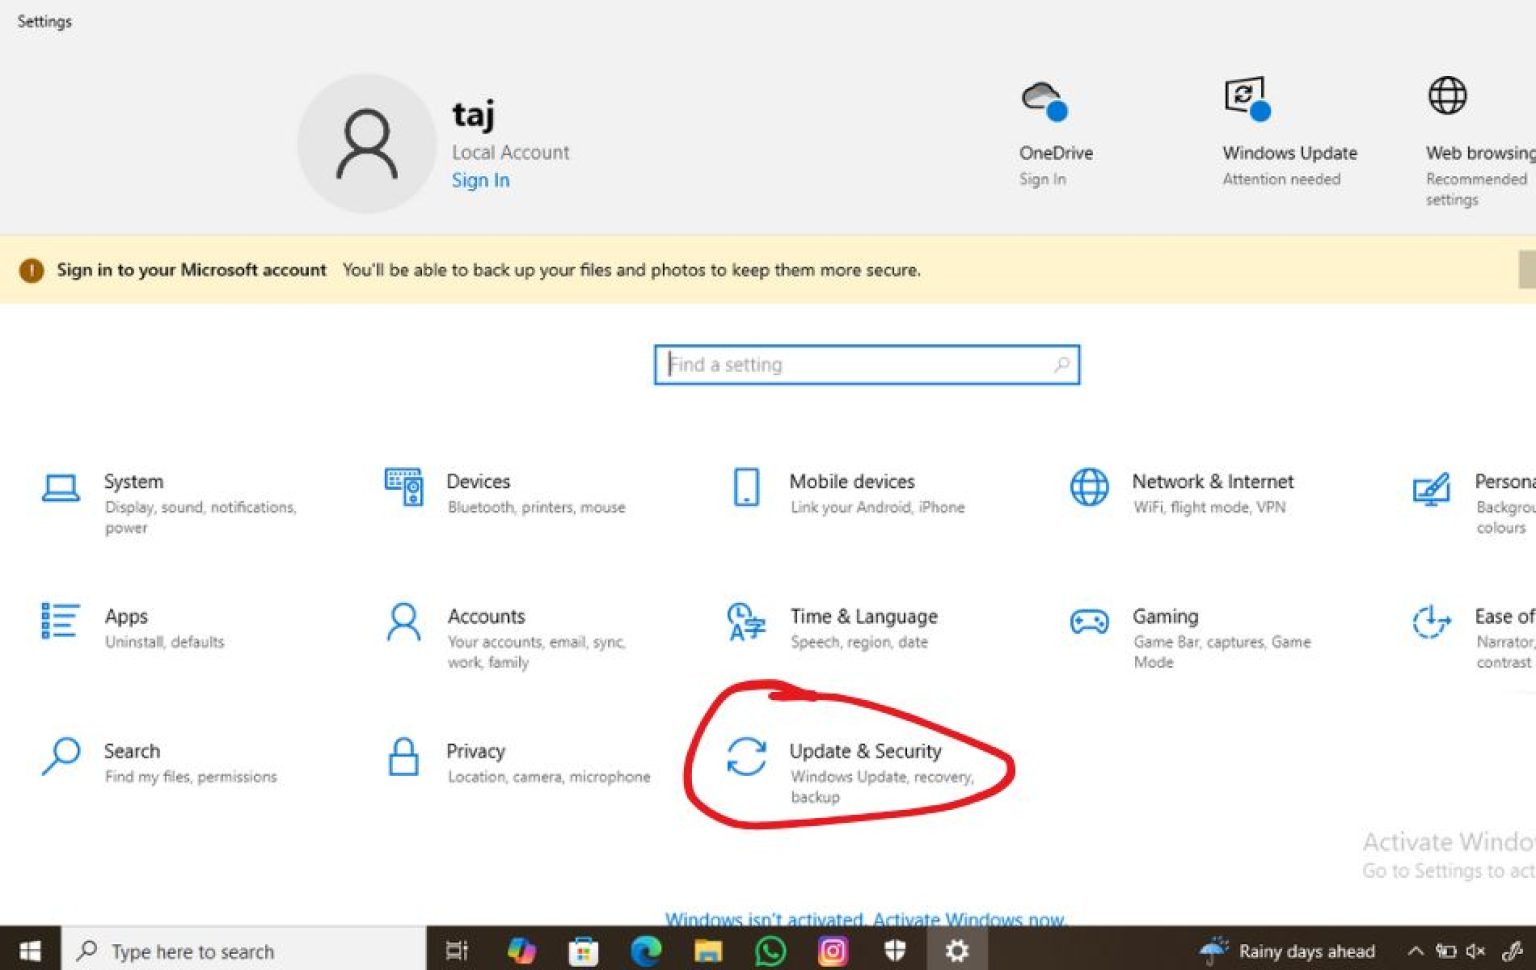This screenshot has width=1536, height=970.
Task: Open the Windows Update status icon
Action: pos(1247,98)
